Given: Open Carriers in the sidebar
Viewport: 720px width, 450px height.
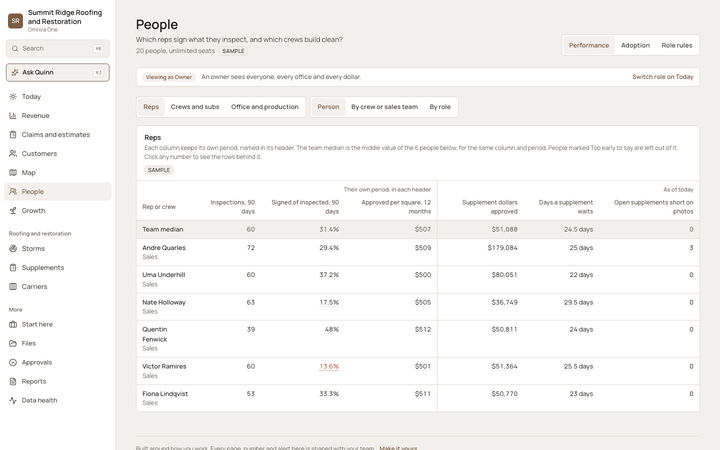Looking at the screenshot, I should click(x=57, y=287).
